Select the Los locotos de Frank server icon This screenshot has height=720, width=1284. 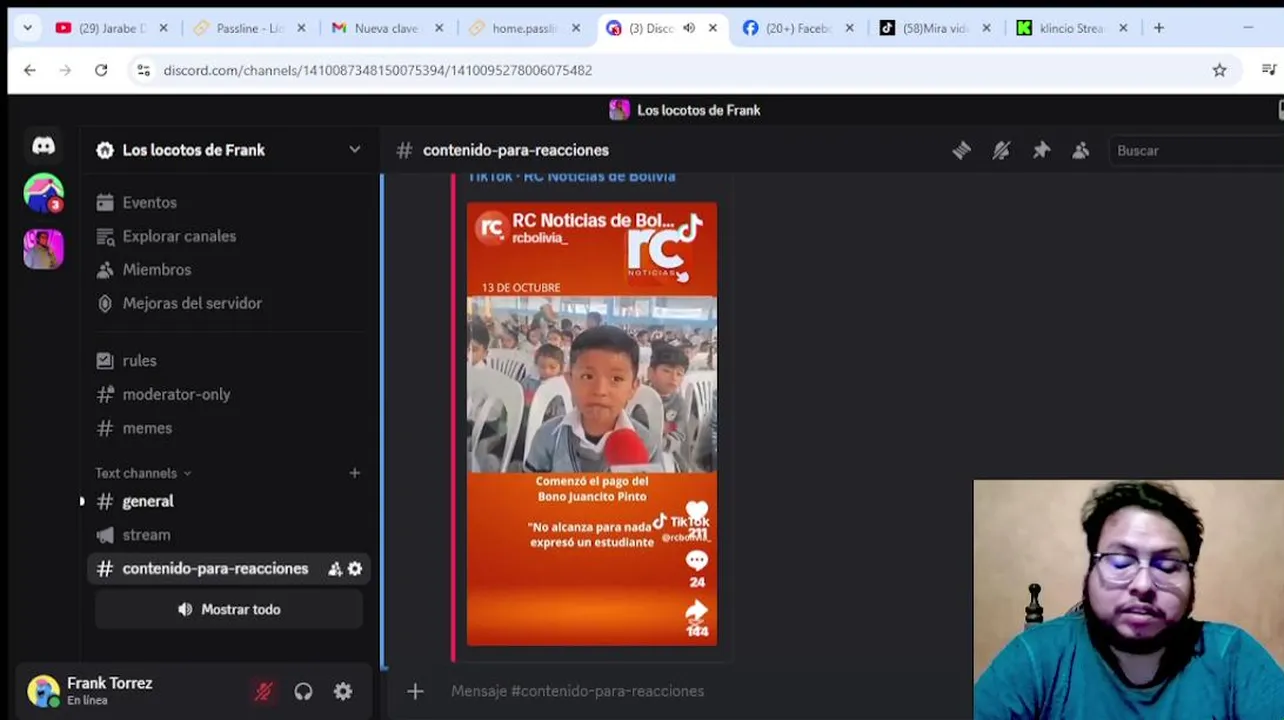point(43,248)
